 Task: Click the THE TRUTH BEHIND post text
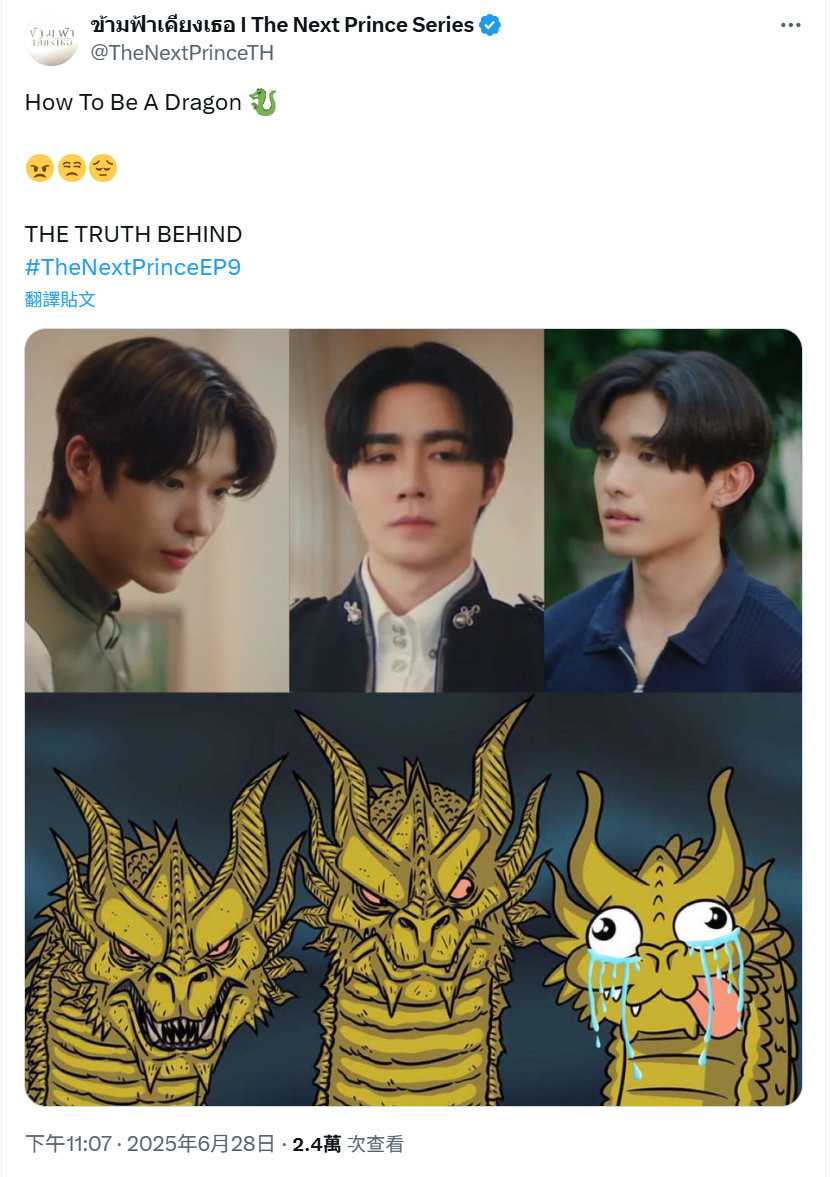click(x=134, y=234)
